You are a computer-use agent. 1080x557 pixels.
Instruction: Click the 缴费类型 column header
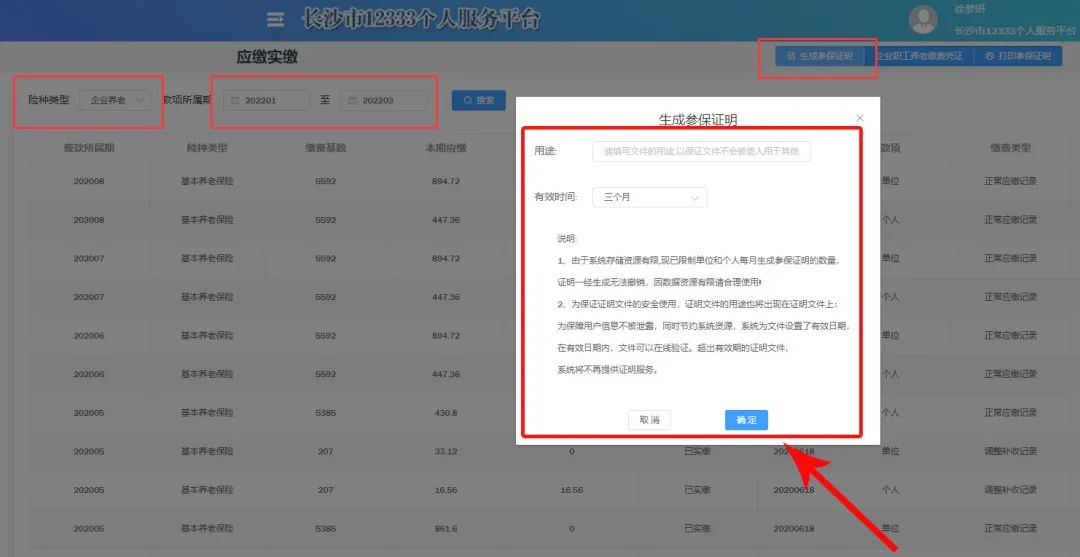coord(1010,148)
